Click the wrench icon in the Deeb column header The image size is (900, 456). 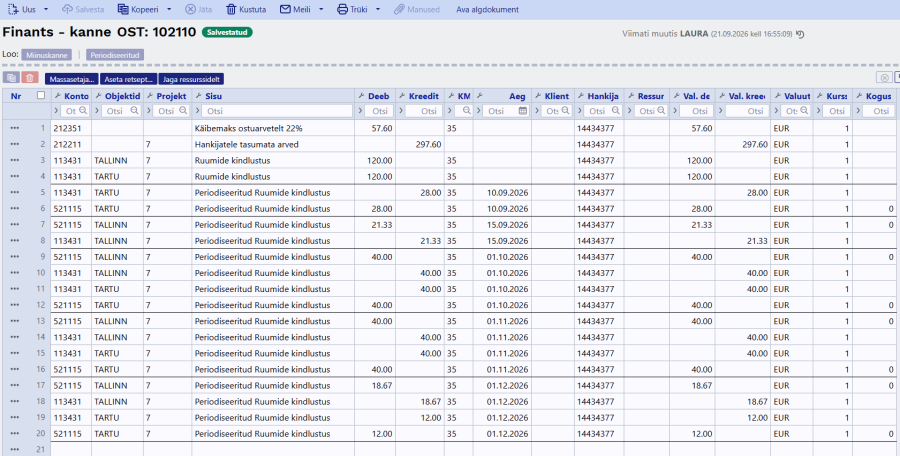(x=360, y=96)
